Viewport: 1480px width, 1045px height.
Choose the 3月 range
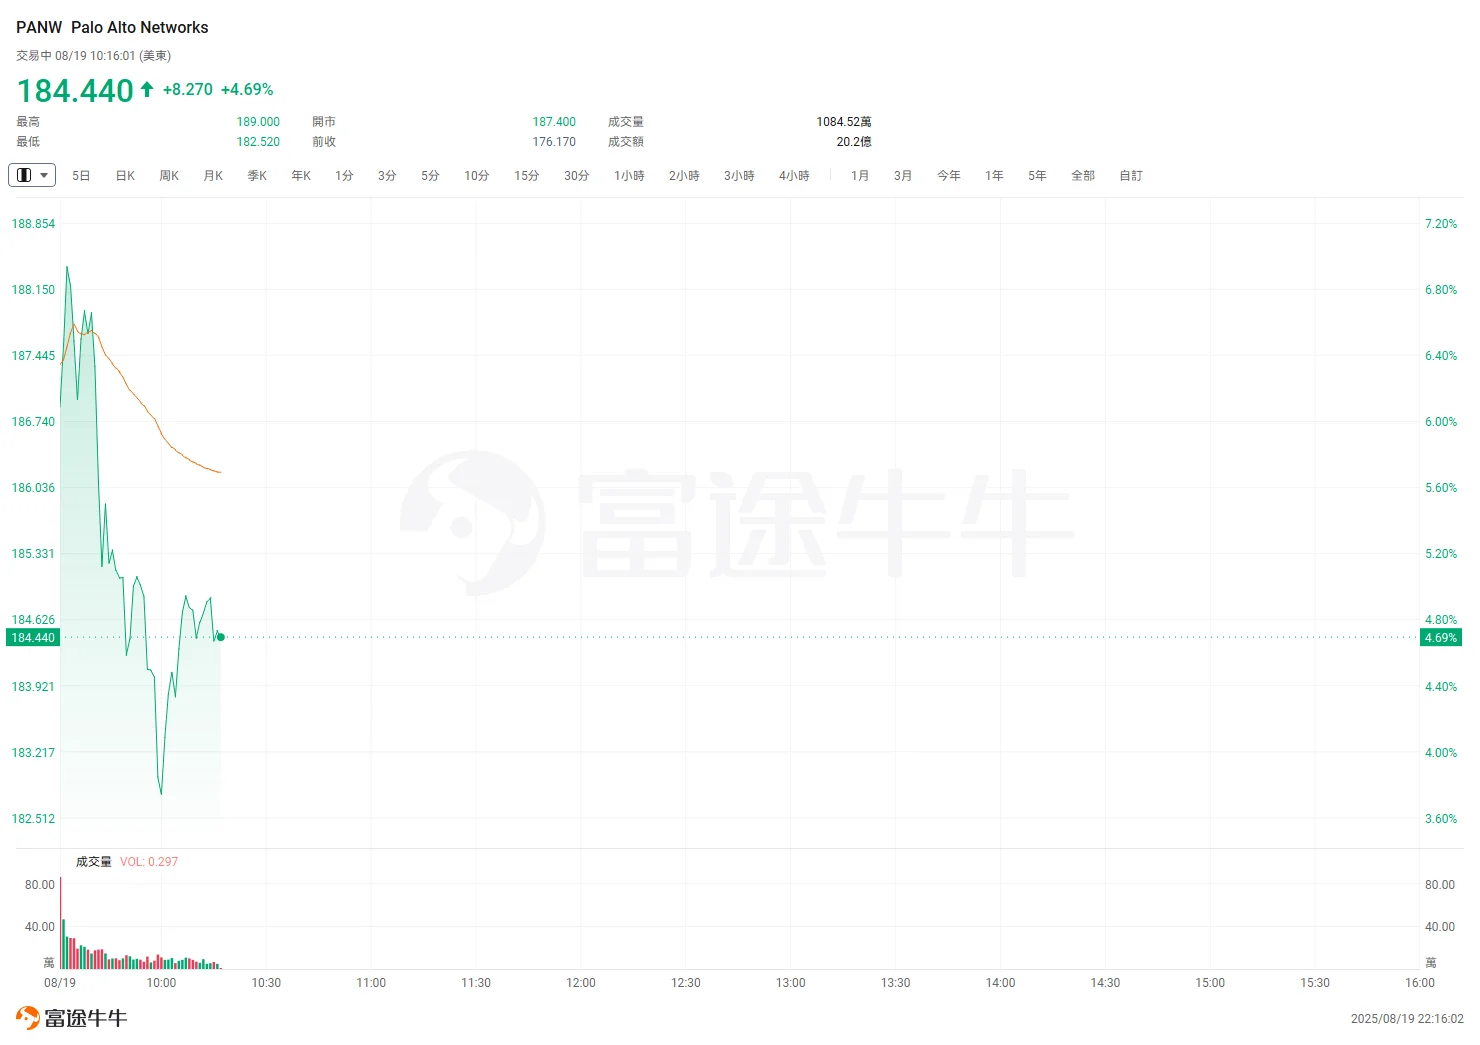click(903, 176)
